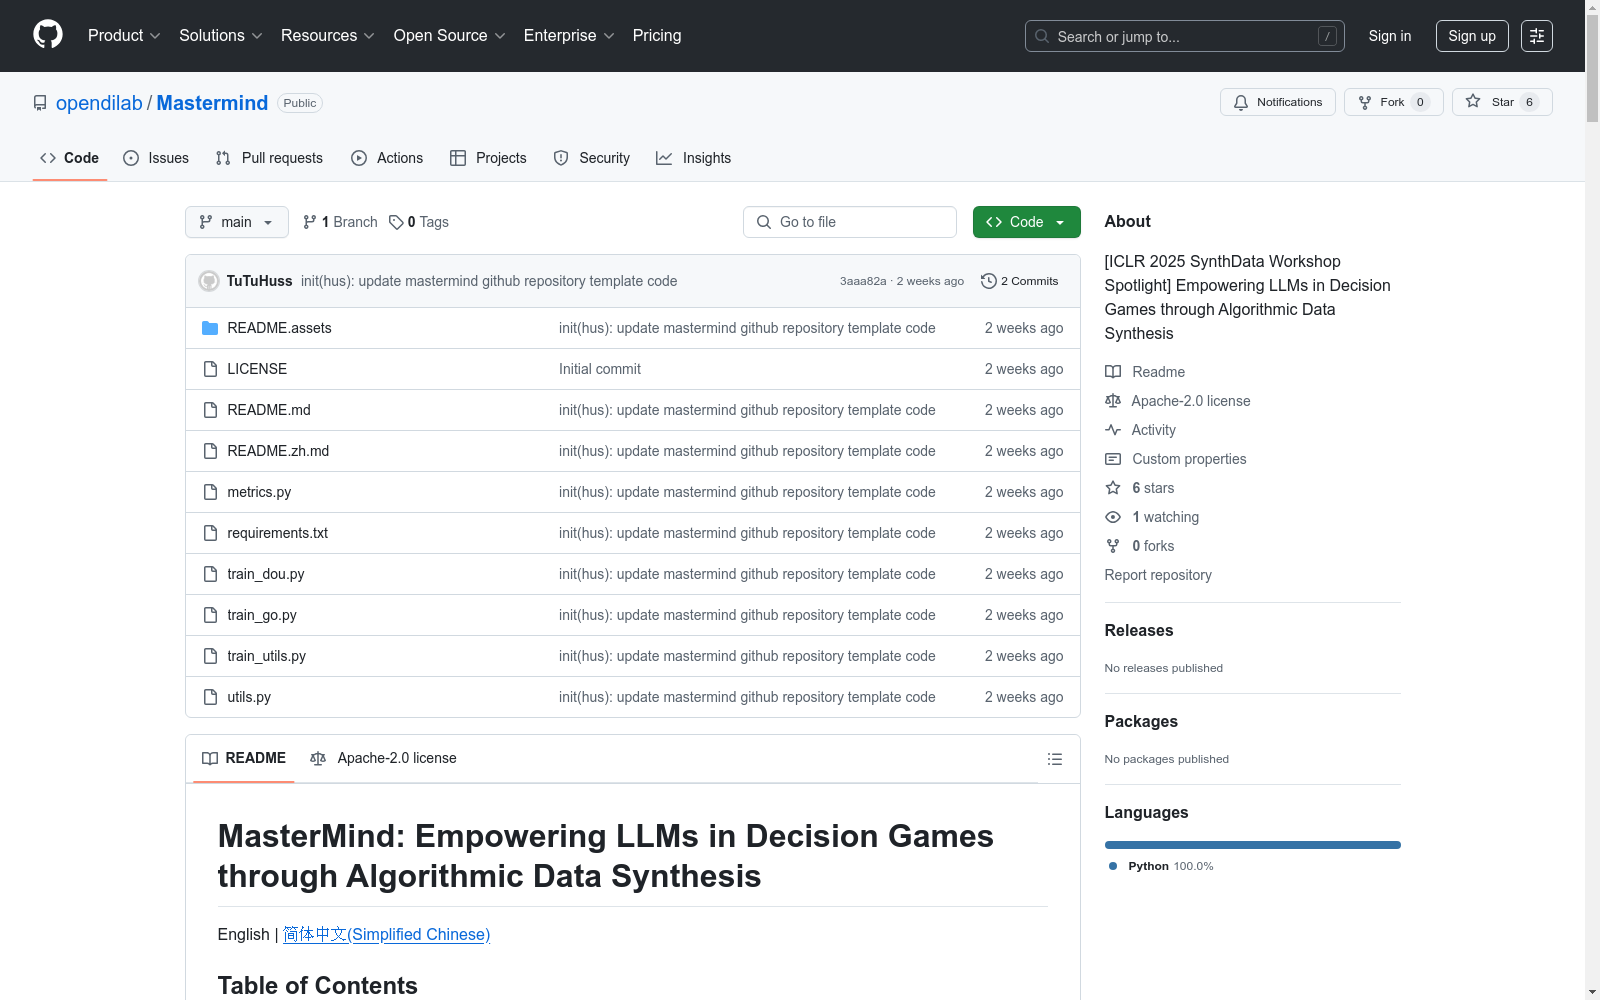The height and width of the screenshot is (1000, 1600).
Task: Click the stars icon in About
Action: pos(1113,488)
